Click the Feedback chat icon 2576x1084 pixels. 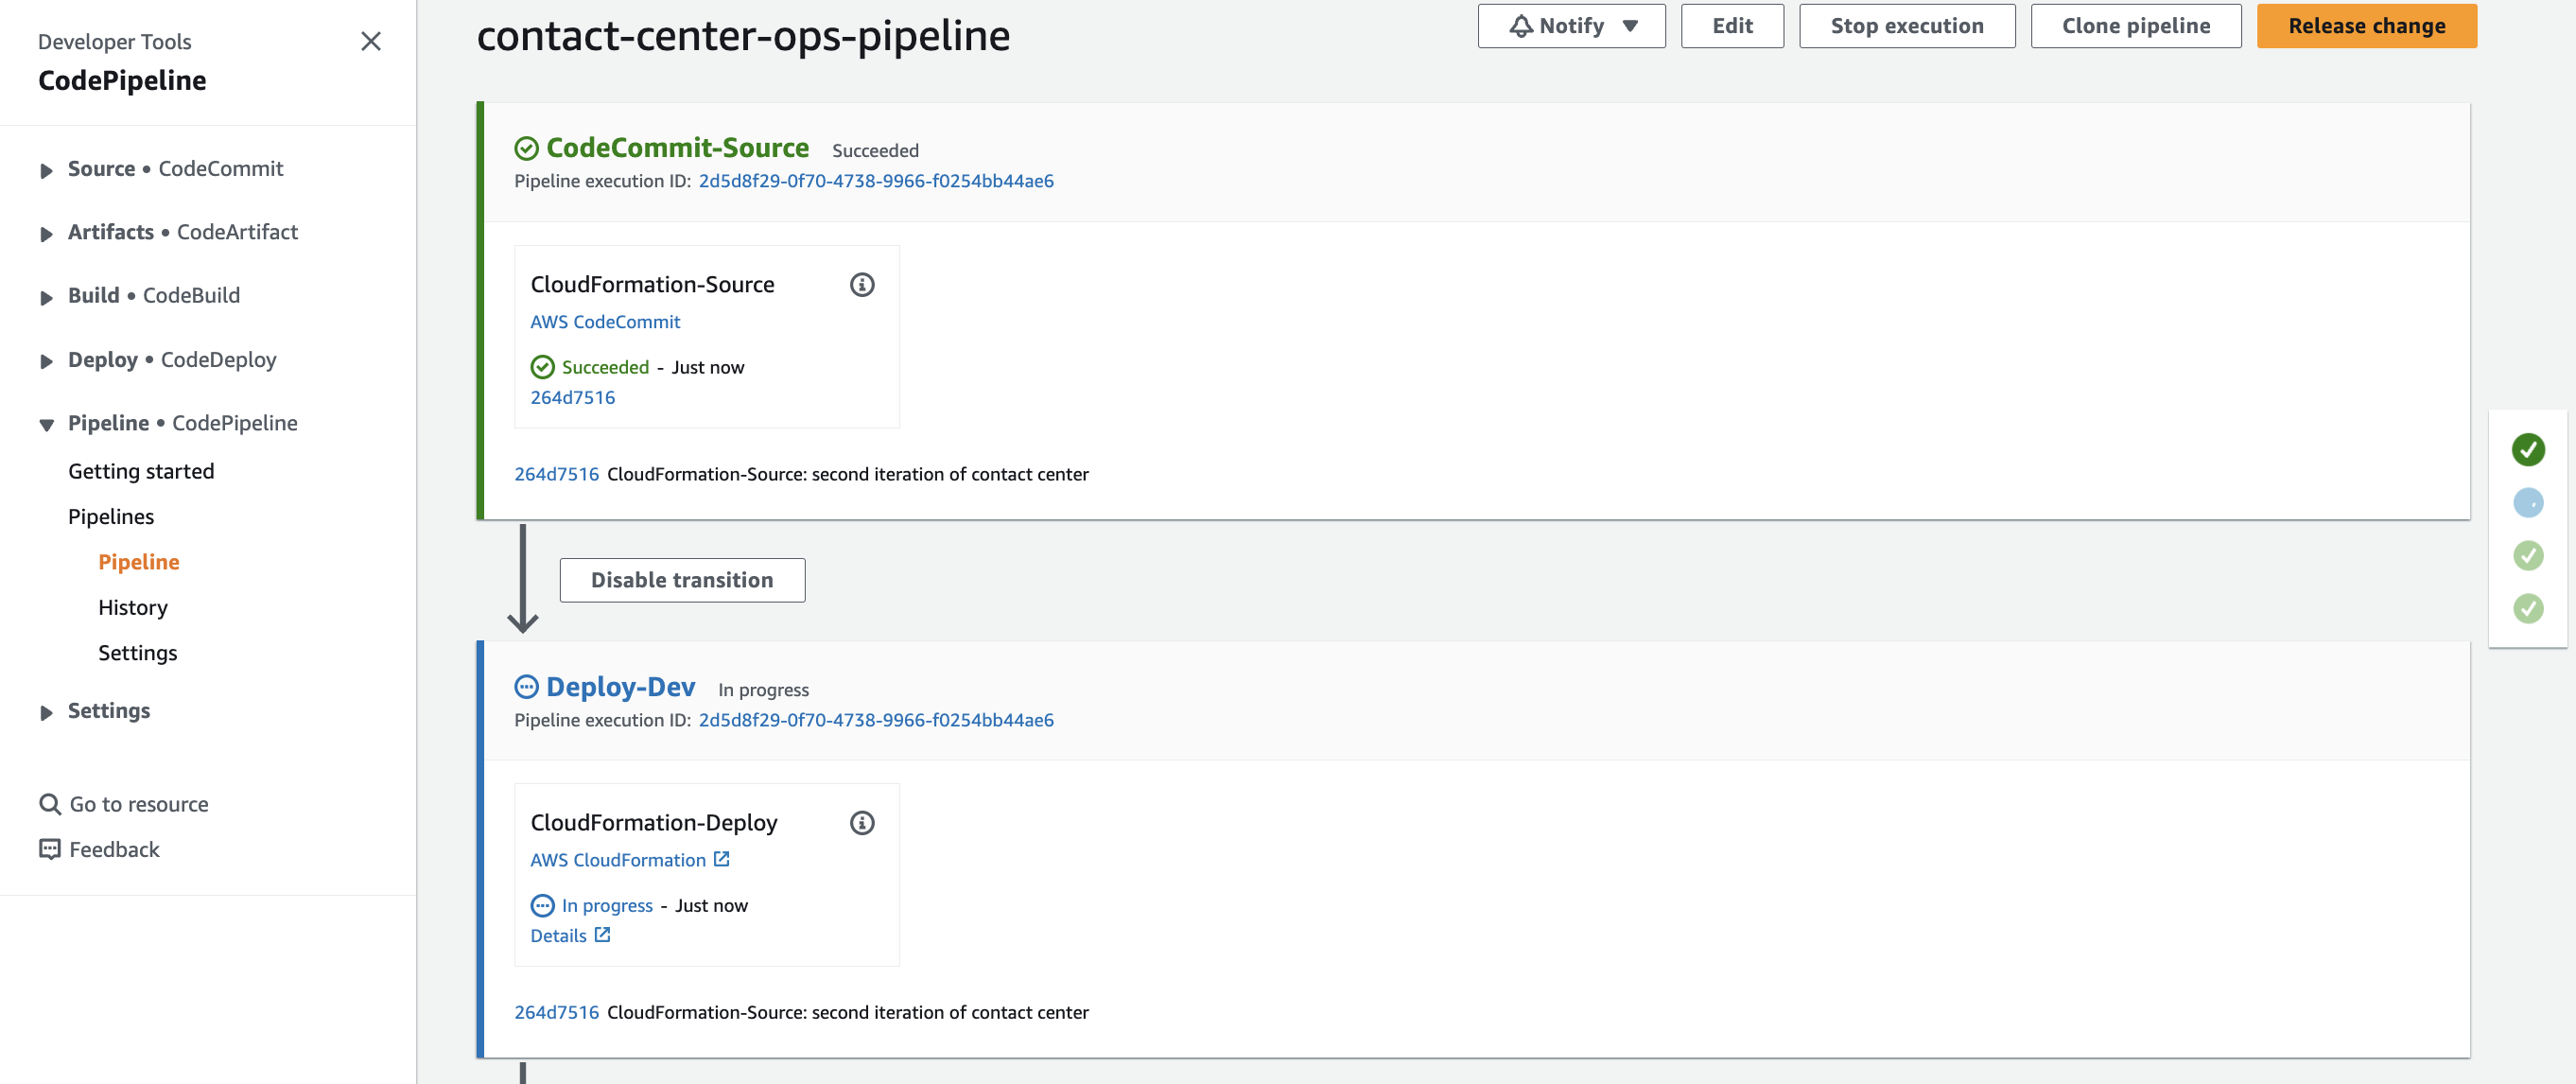coord(49,849)
